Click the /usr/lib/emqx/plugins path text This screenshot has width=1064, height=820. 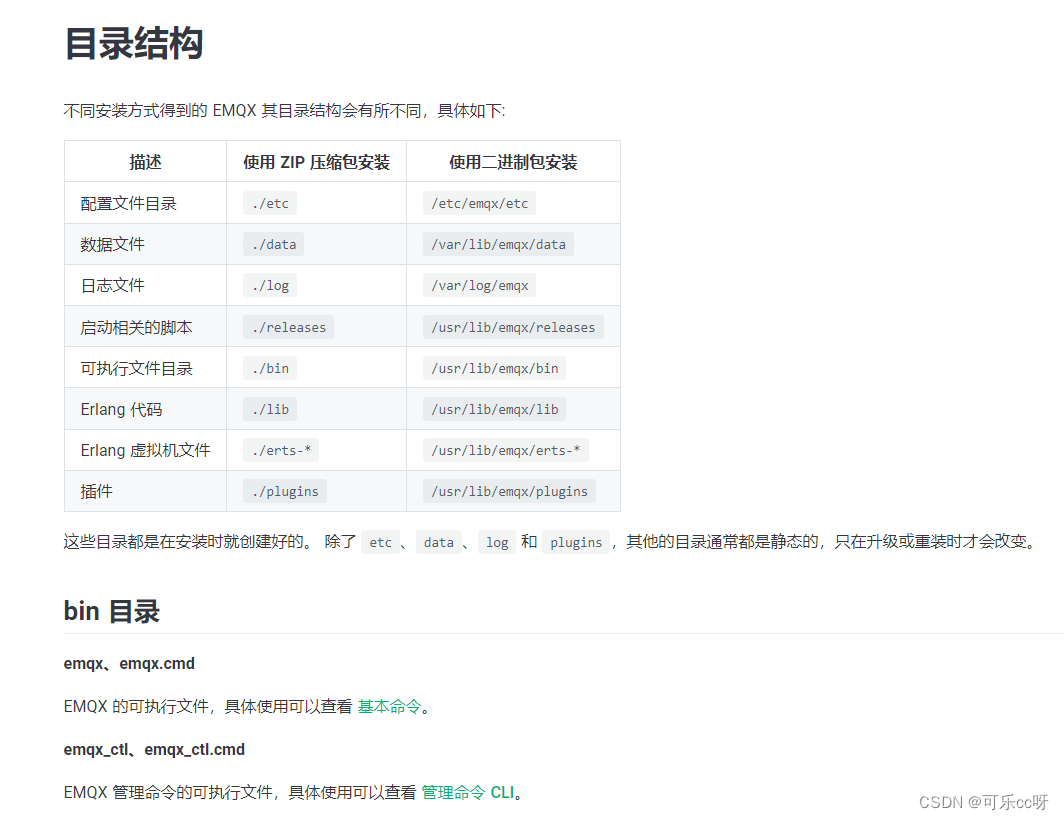(x=512, y=490)
